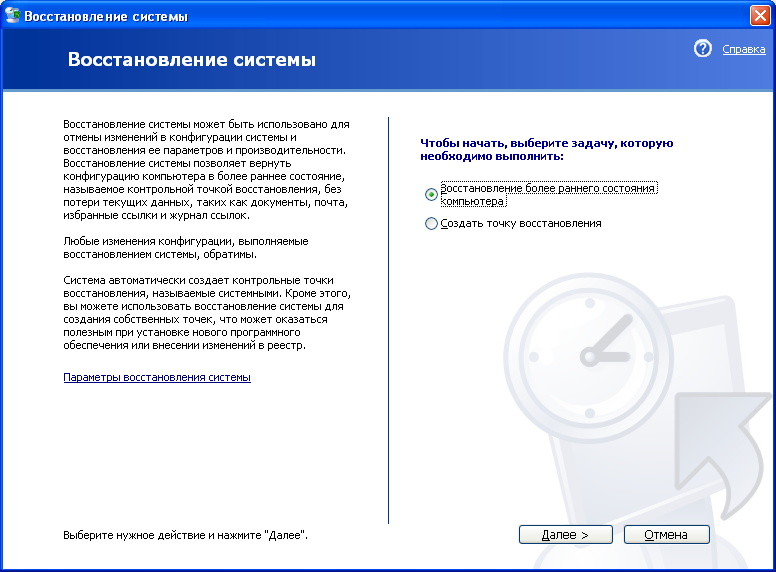
Task: Click the Восстановление системы header title
Action: click(192, 59)
